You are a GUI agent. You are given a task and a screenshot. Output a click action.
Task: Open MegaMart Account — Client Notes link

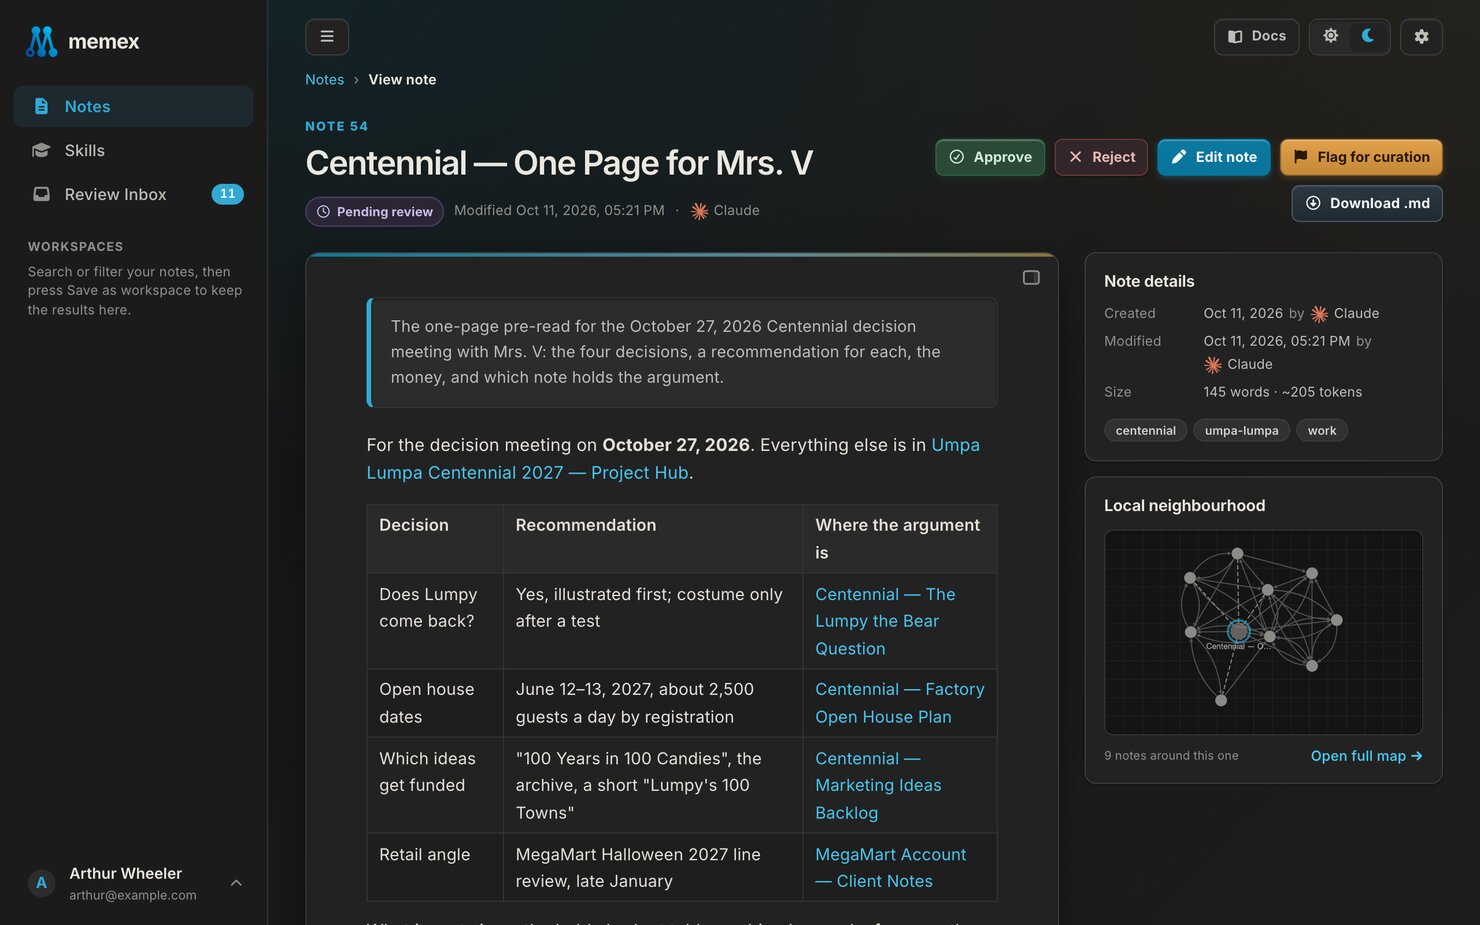tap(890, 868)
